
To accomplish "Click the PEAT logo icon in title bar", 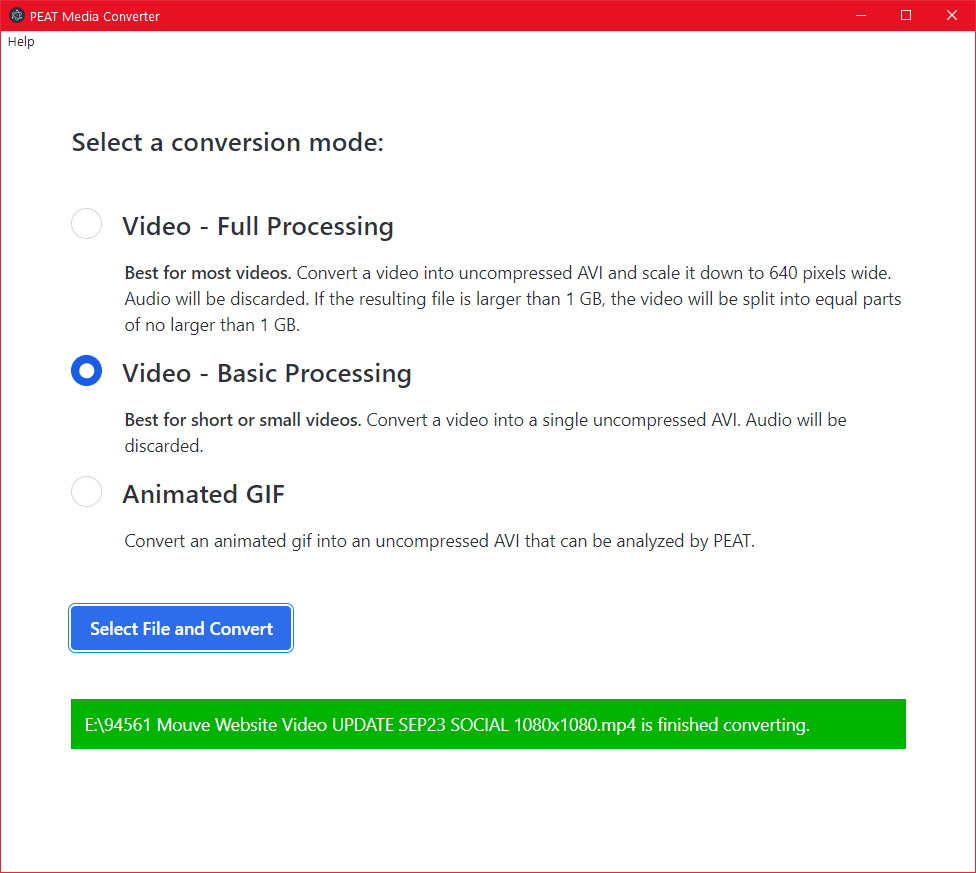I will click(x=16, y=15).
